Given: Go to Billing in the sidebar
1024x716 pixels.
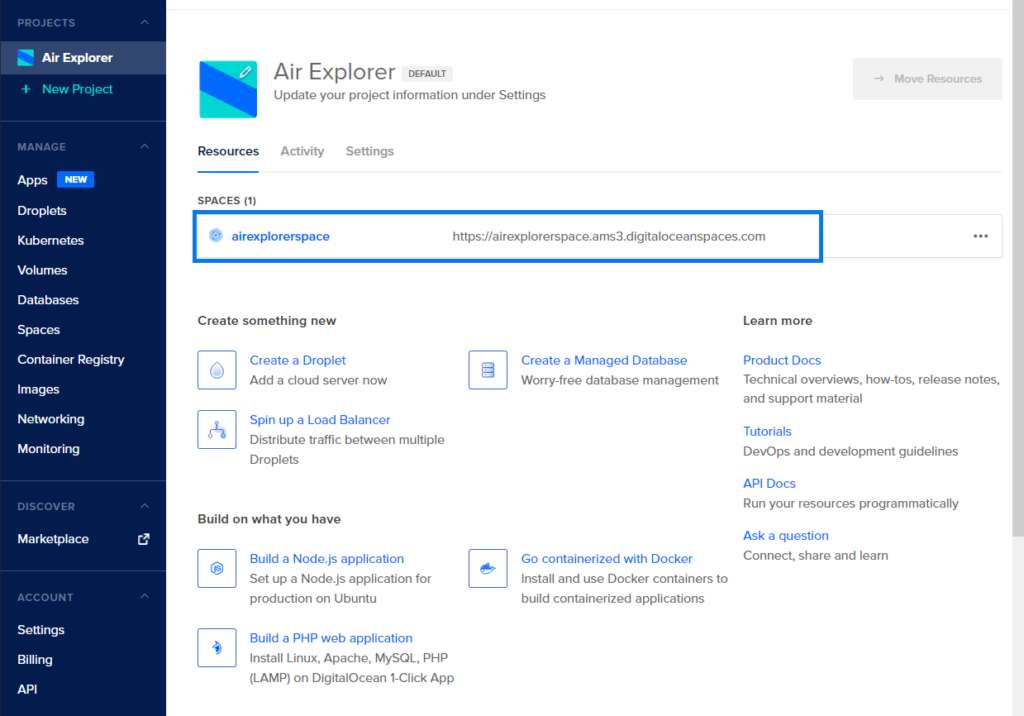Looking at the screenshot, I should pos(35,660).
